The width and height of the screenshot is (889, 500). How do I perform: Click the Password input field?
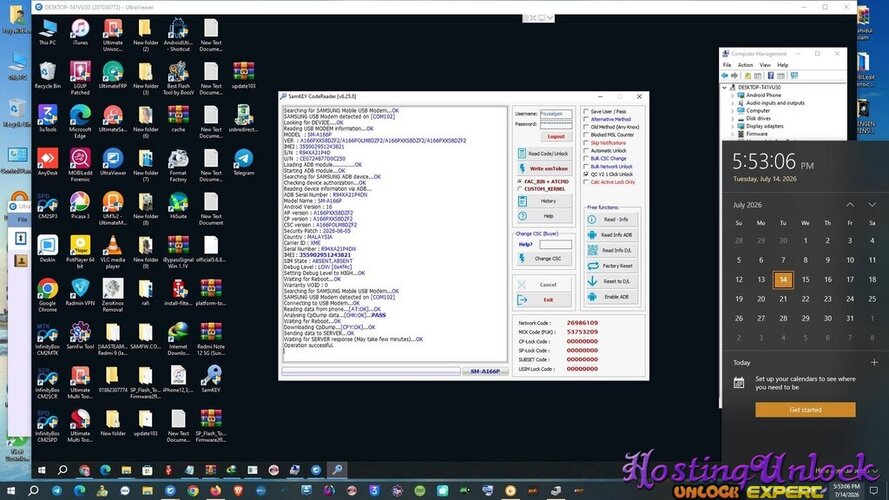click(556, 124)
